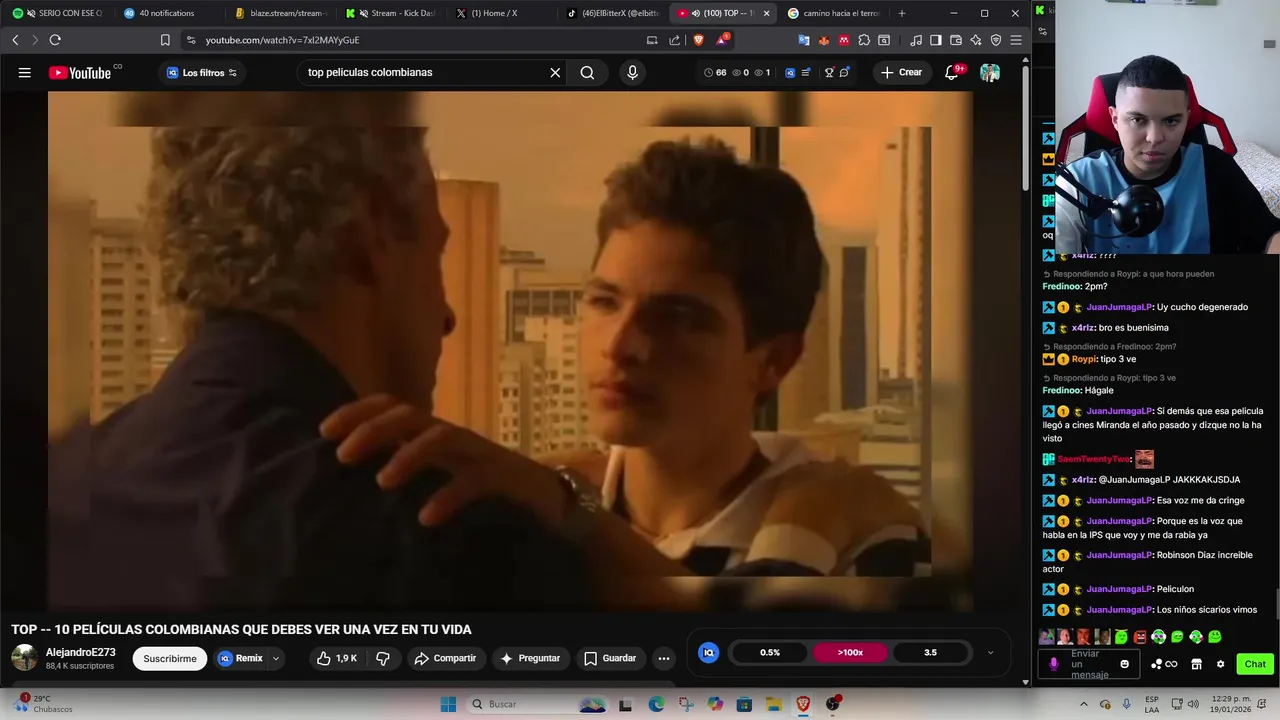Open the MetaMask fox extension

pos(824,40)
